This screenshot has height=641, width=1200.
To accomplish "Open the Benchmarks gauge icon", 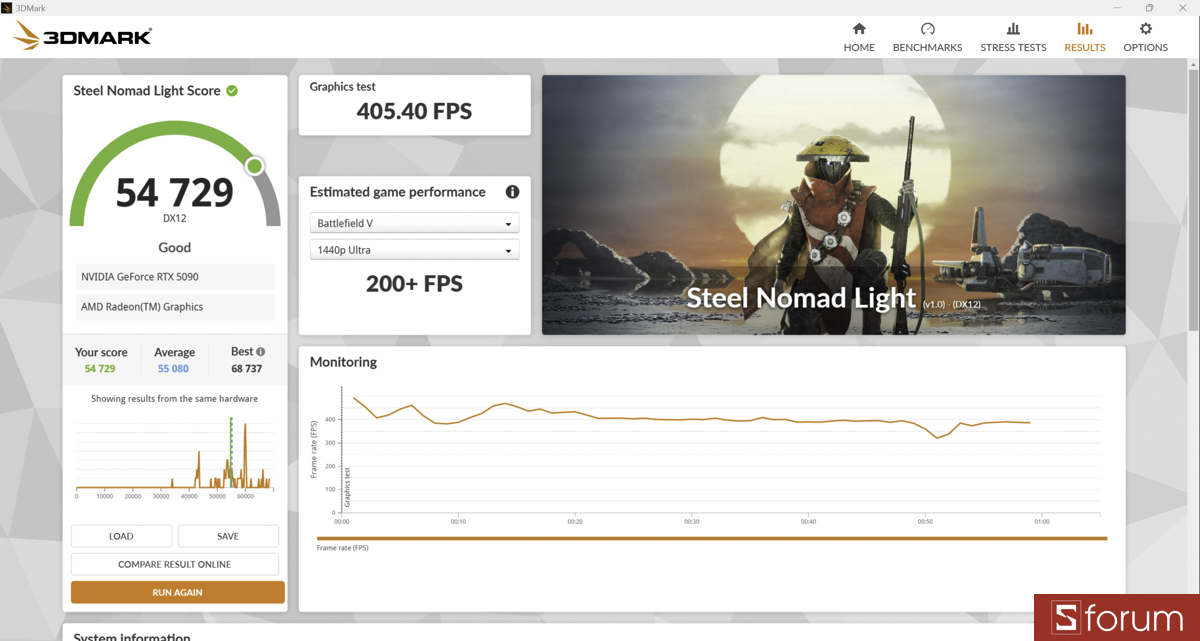I will coord(927,29).
